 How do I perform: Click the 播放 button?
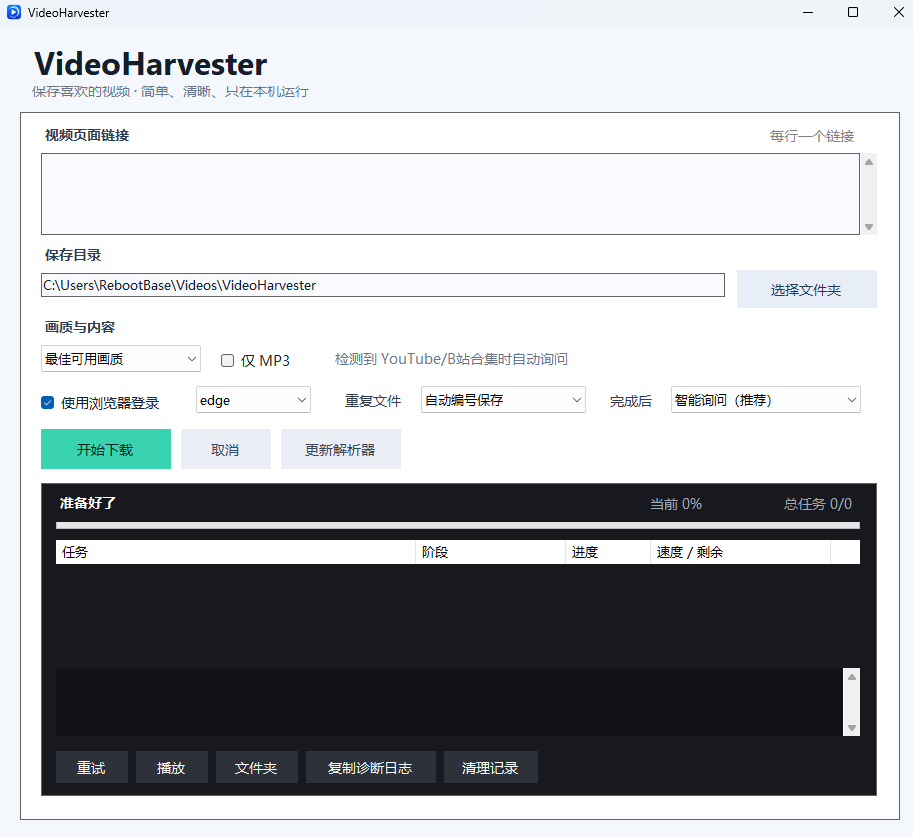click(x=172, y=767)
